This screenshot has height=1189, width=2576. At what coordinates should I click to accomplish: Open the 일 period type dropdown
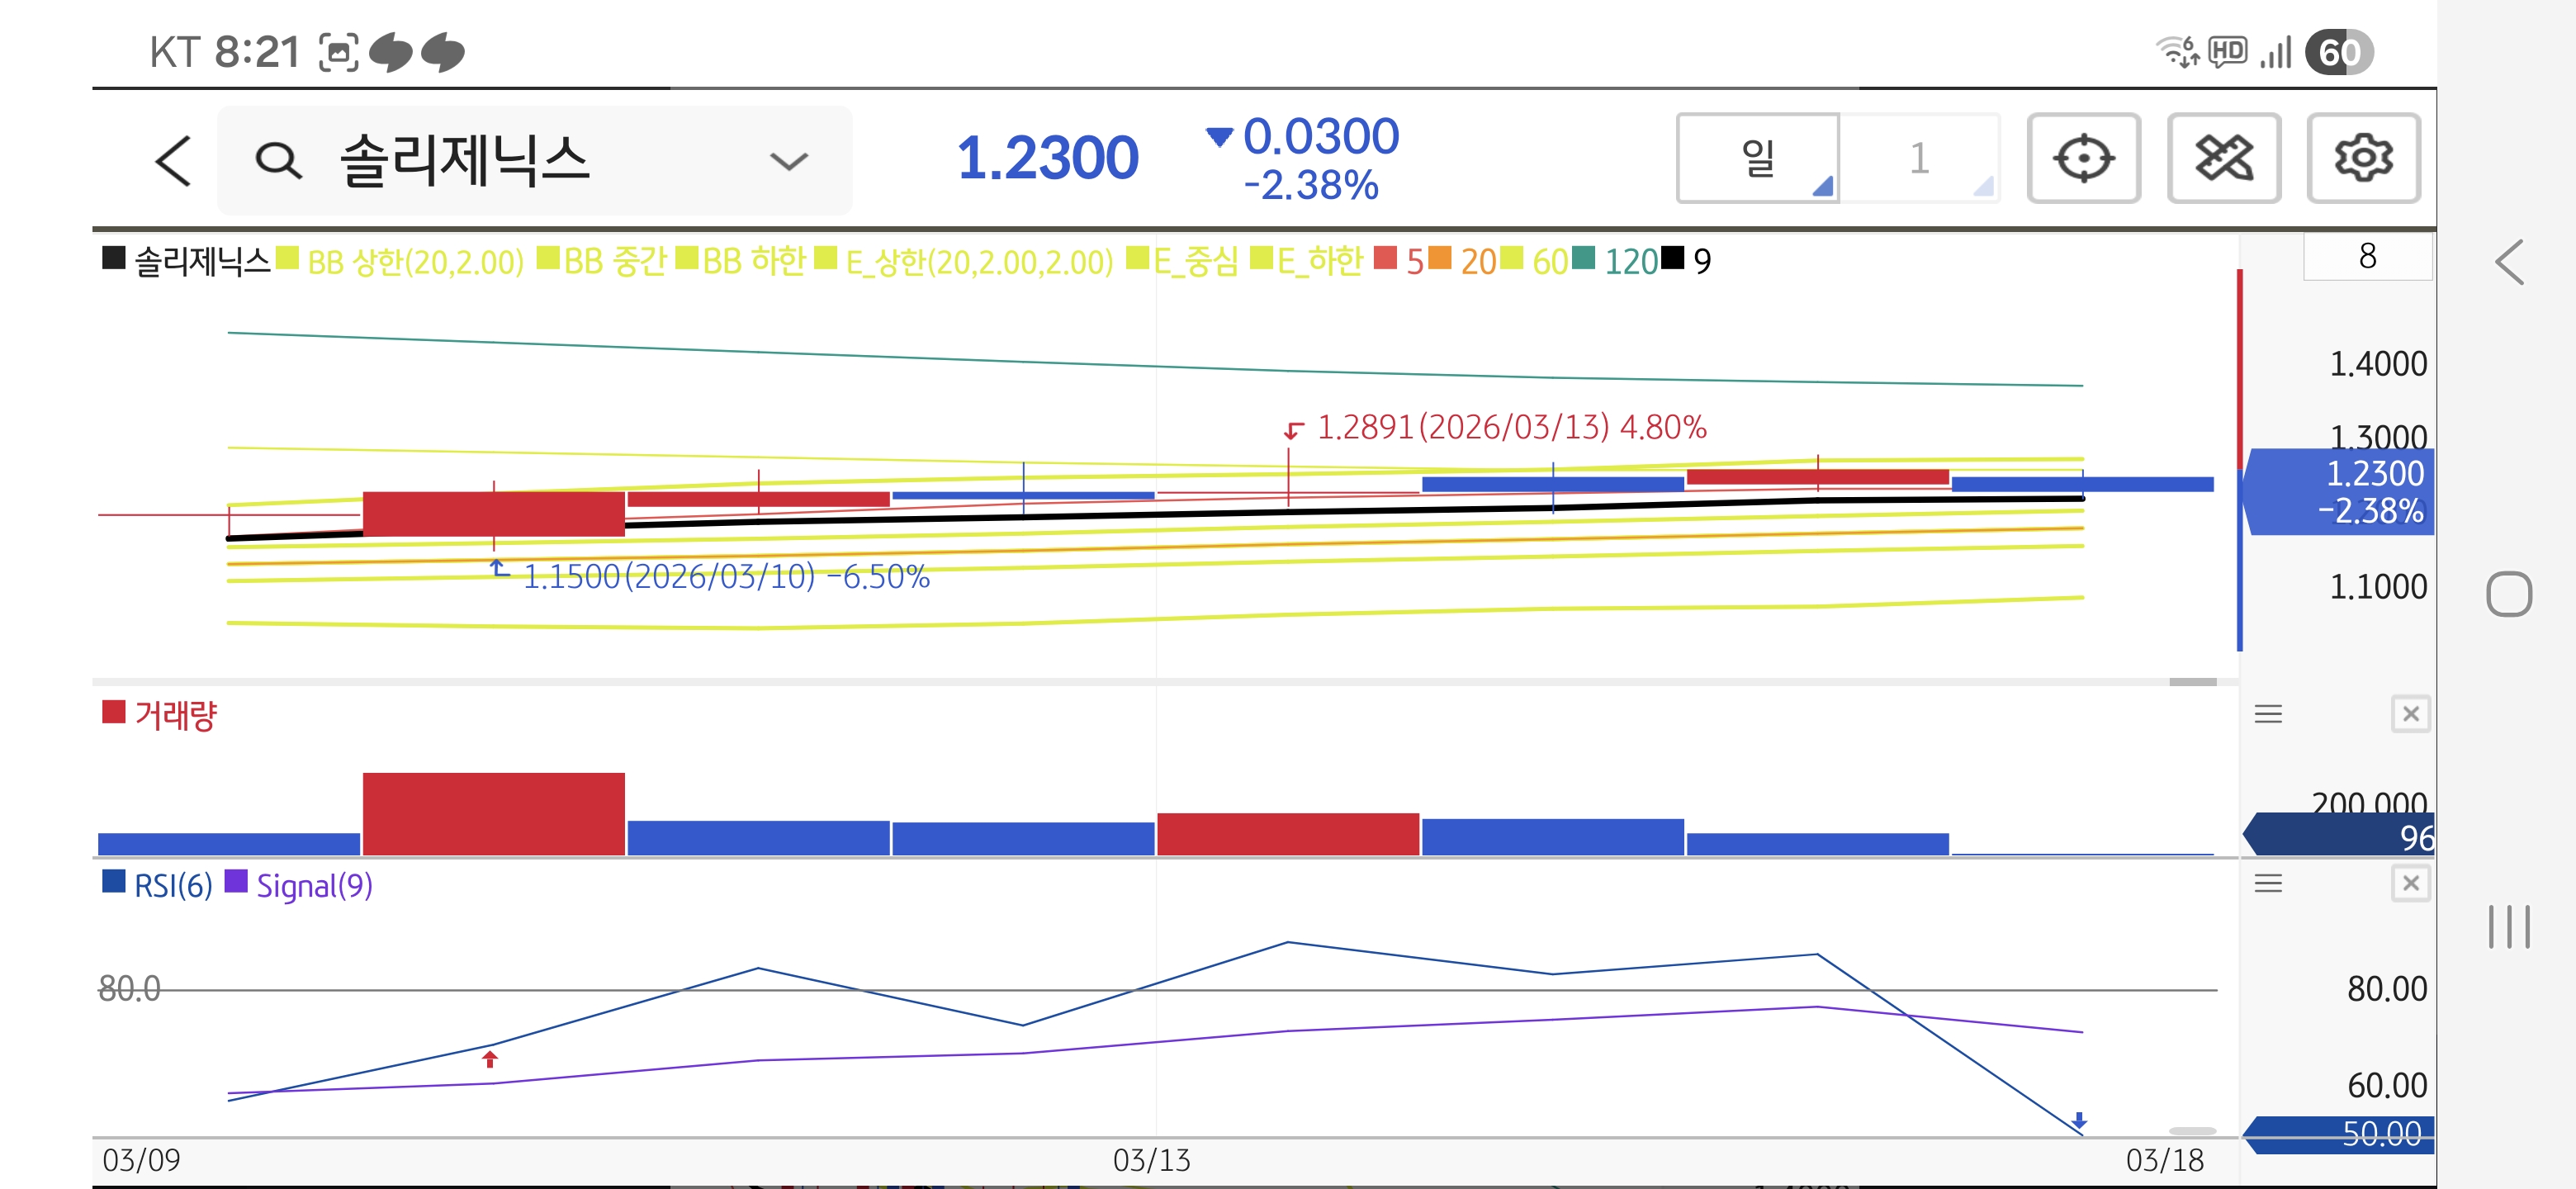pos(1757,158)
